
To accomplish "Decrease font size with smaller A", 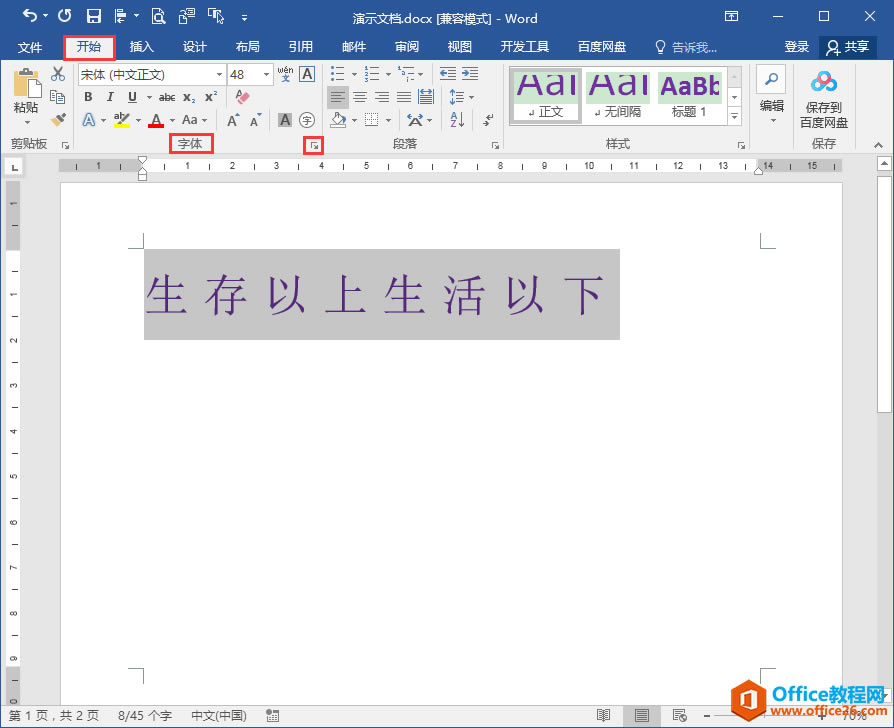I will pyautogui.click(x=255, y=120).
